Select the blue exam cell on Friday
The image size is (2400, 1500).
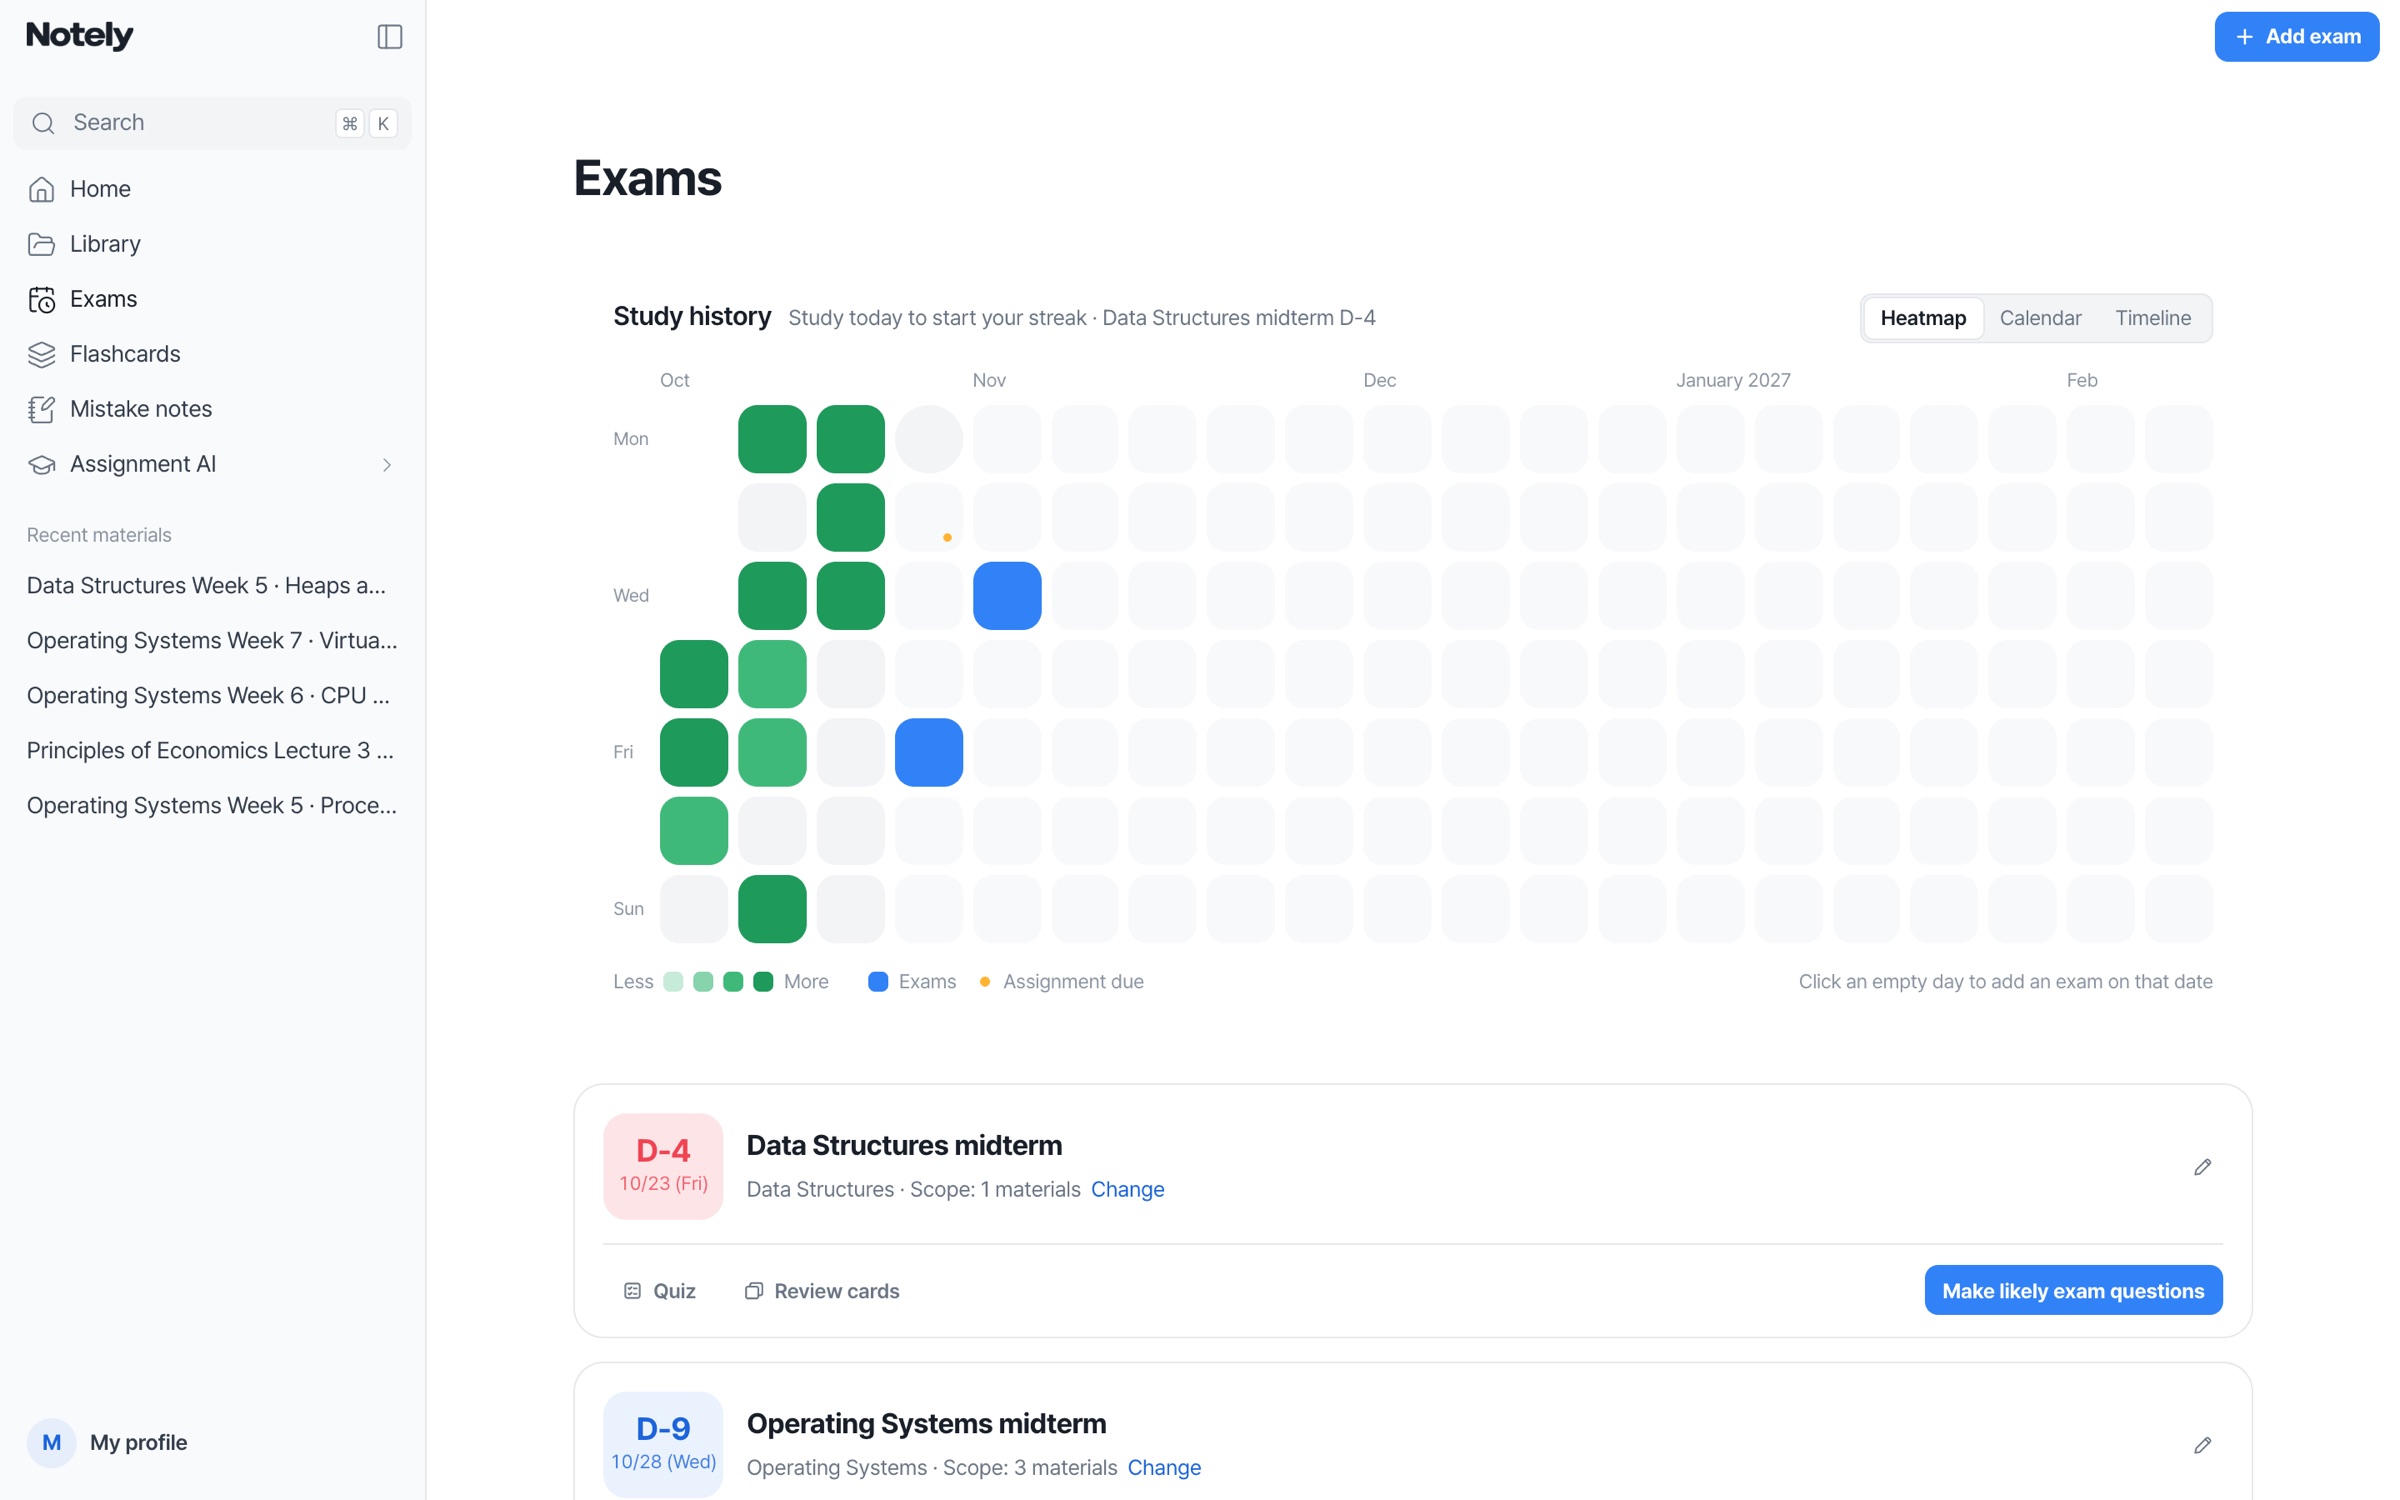[929, 752]
